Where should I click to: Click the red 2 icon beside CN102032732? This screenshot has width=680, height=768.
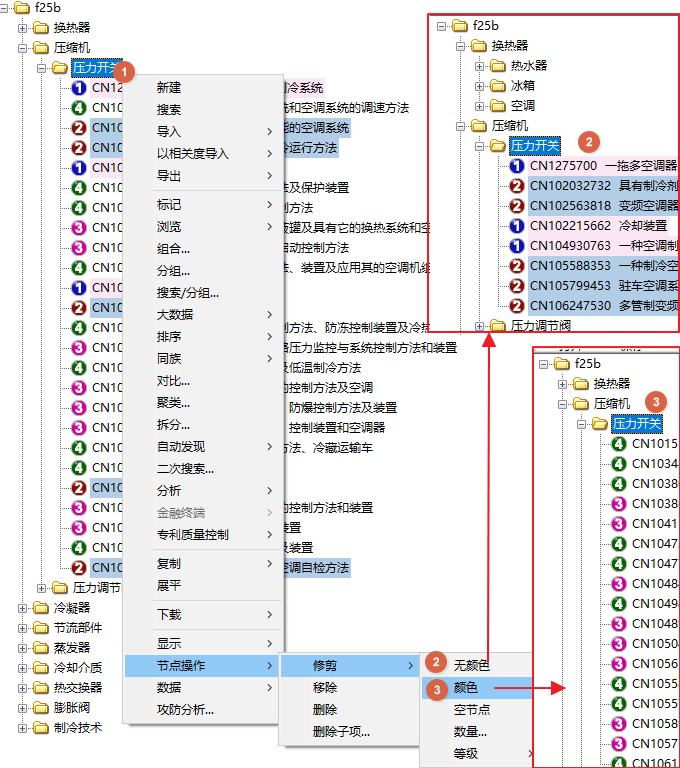[x=517, y=186]
